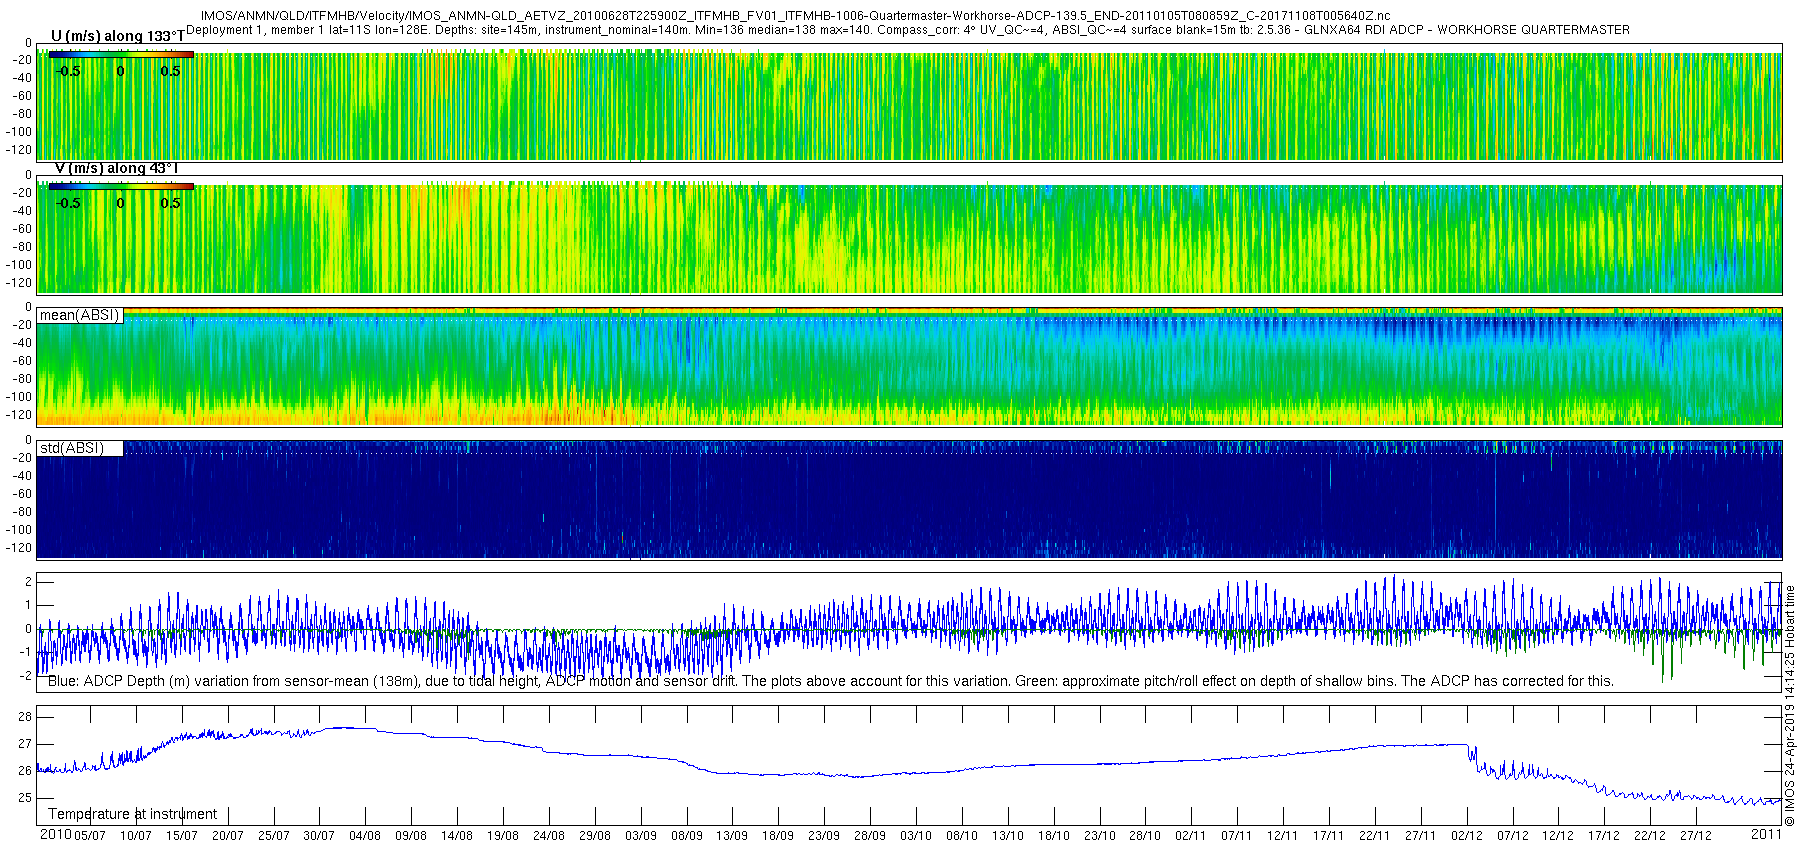
Task: Select the 'V (m/s) along 43°T' panel label
Action: (116, 169)
